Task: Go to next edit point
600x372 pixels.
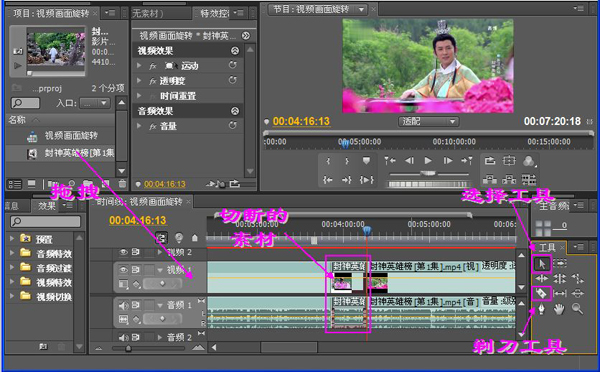Action: [x=467, y=160]
